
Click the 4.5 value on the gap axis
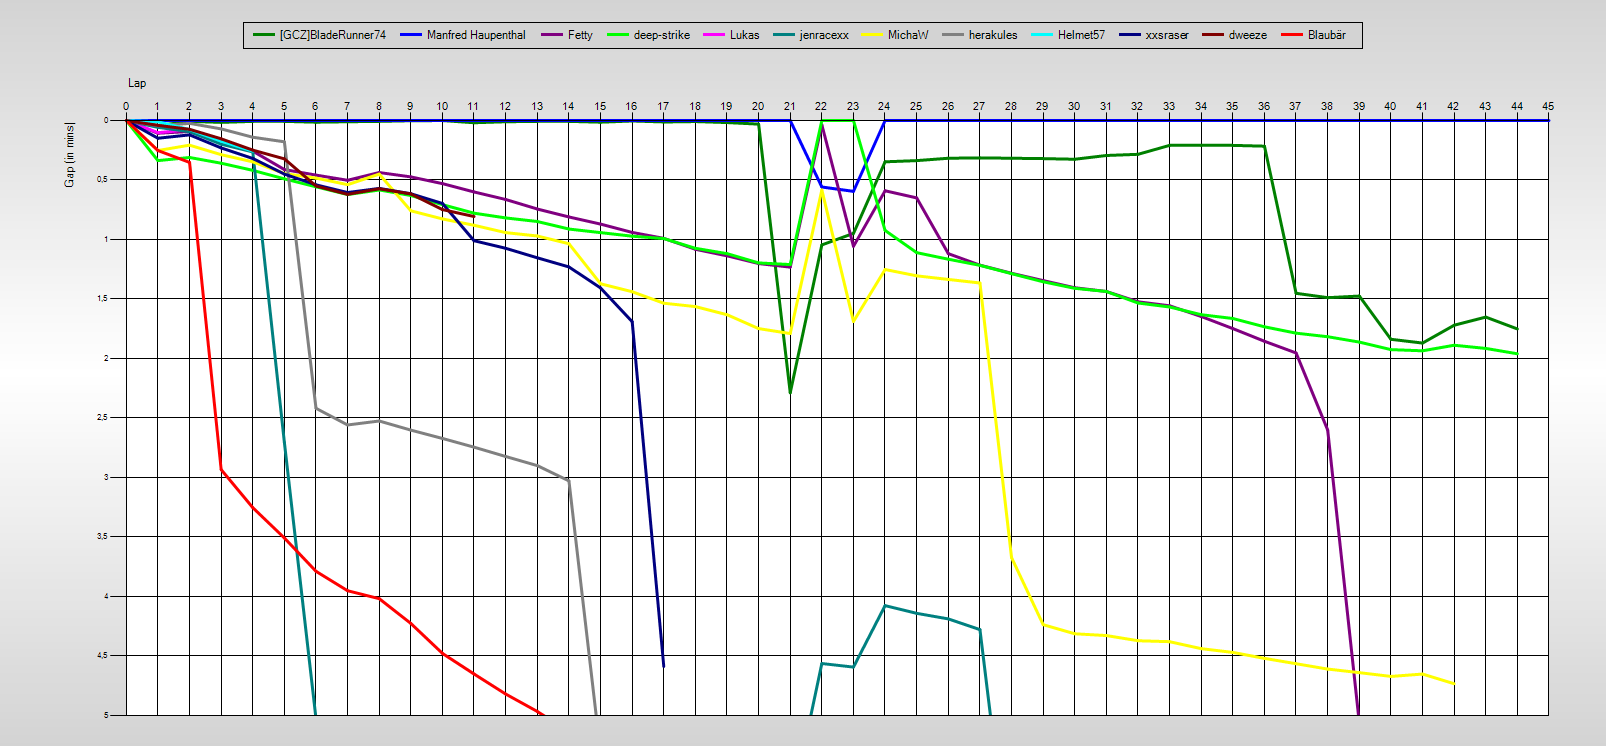click(x=103, y=656)
